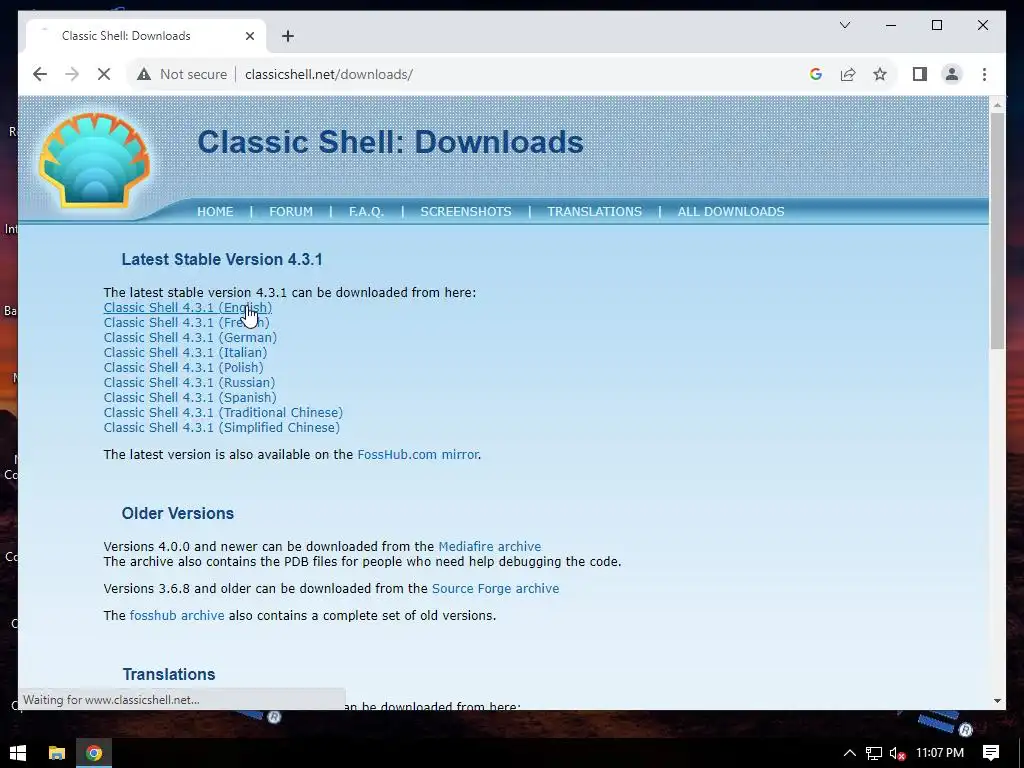Click the muted volume tray icon

point(897,753)
